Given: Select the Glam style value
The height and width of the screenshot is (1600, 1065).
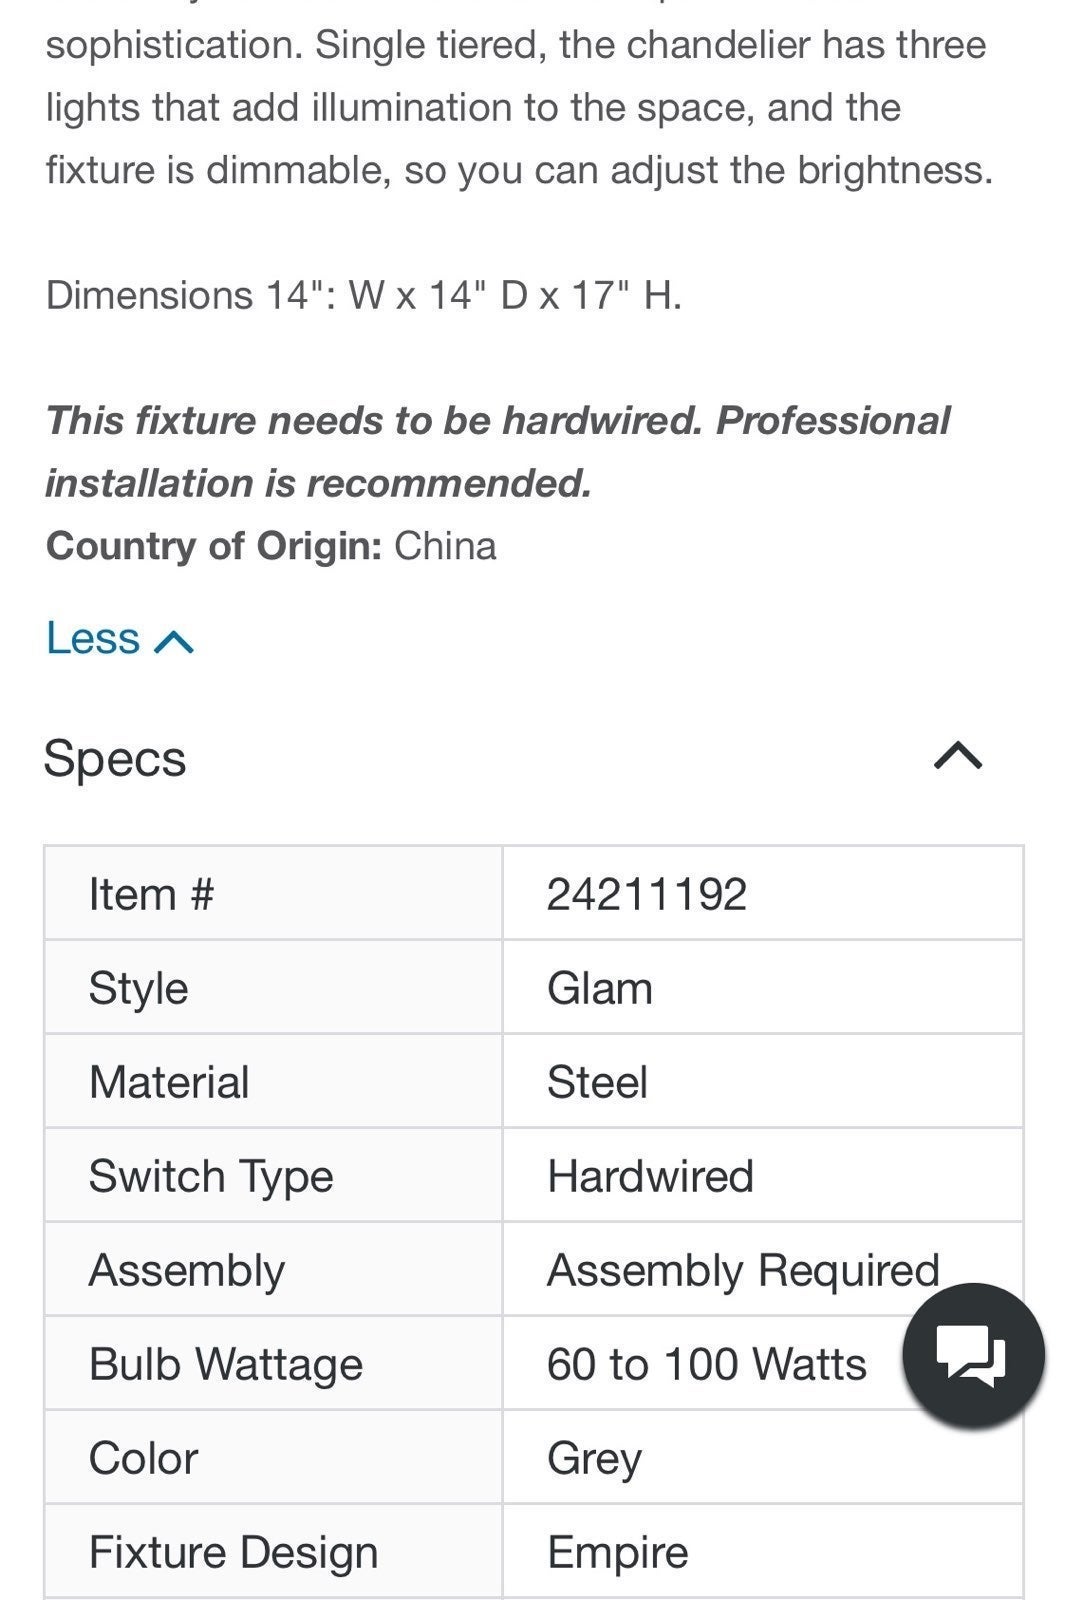Looking at the screenshot, I should (x=600, y=988).
